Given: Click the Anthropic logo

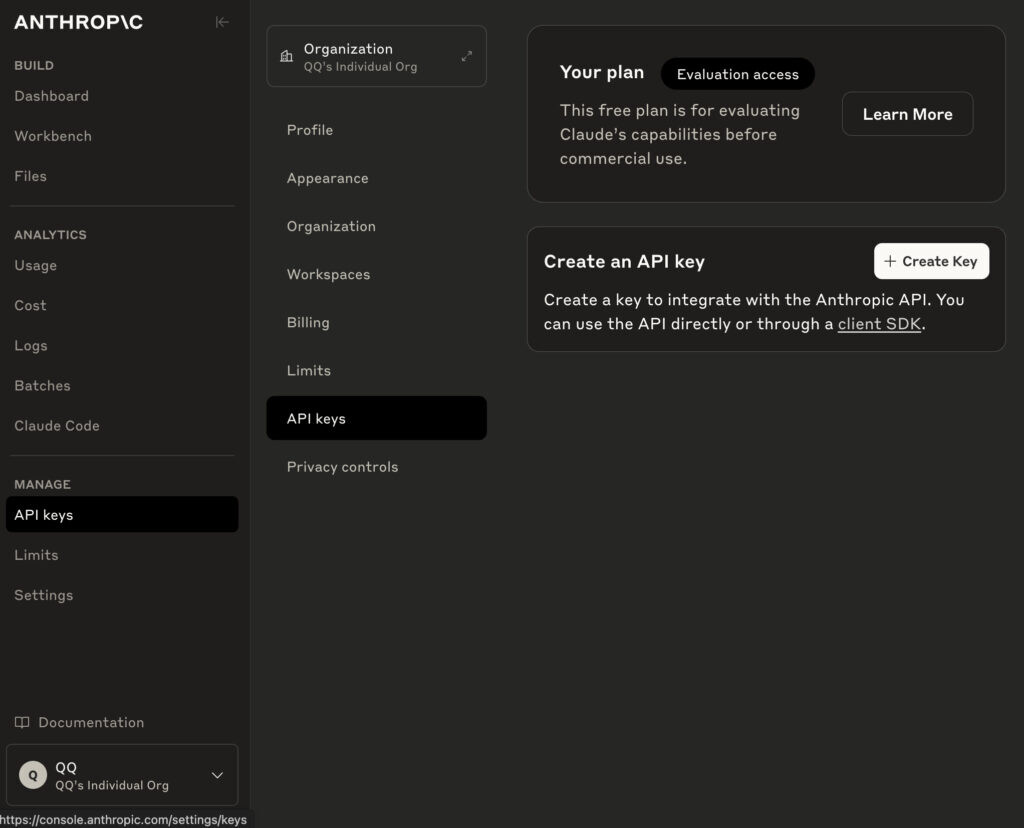Looking at the screenshot, I should coord(78,22).
